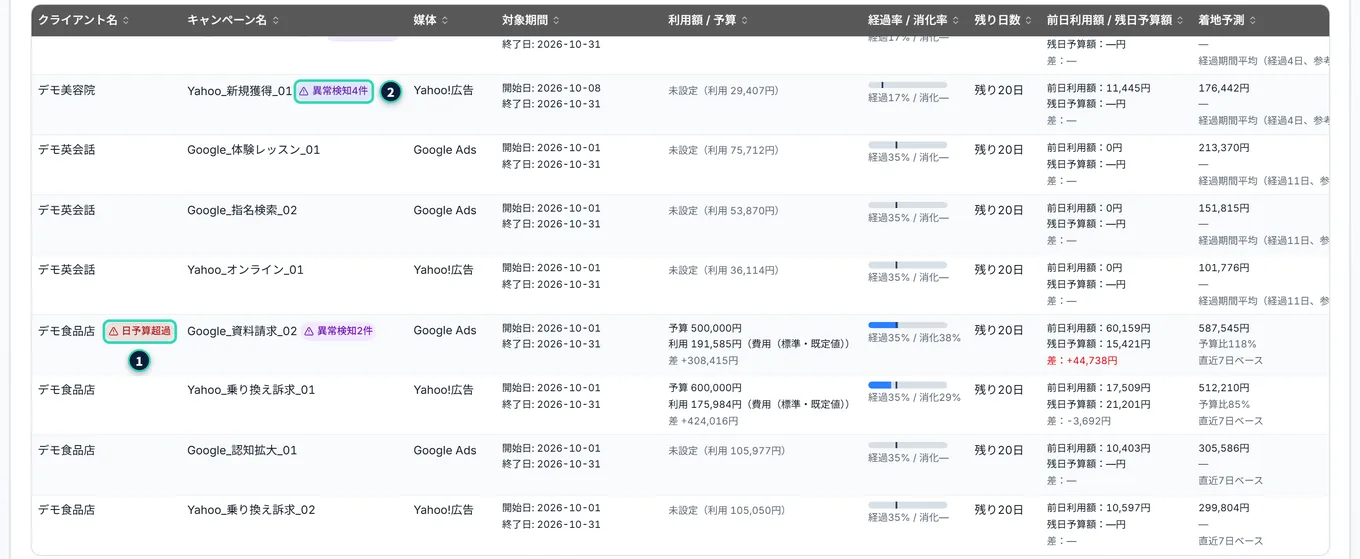Screen dimensions: 1360x559
Task: Click the 587,545円 landing forecast value
Action: 1224,328
